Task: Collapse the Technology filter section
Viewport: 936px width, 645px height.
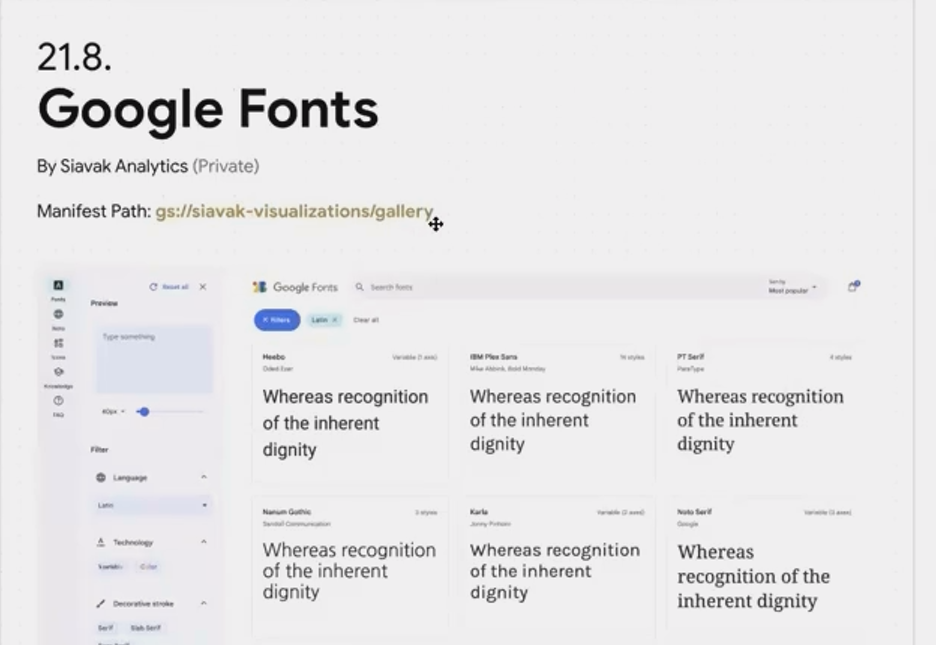Action: [204, 542]
